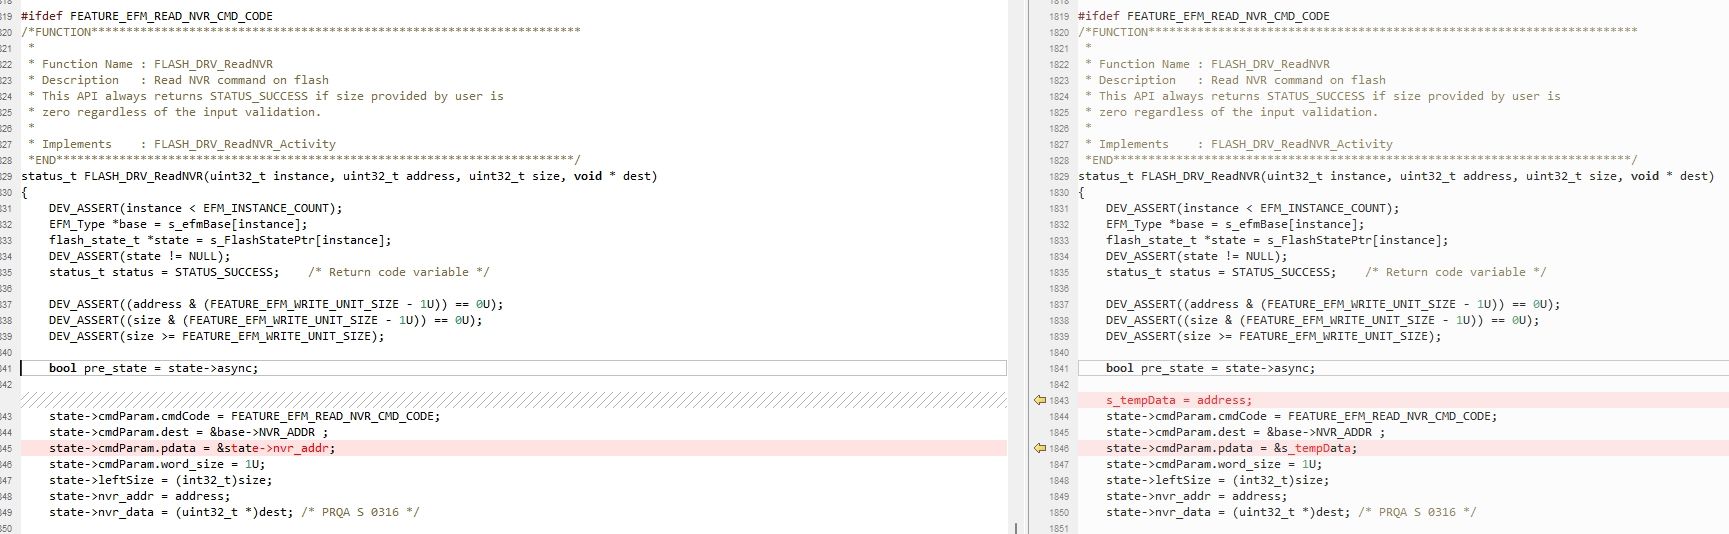Click the highlighted s_tempData = address line
This screenshot has height=534, width=1729.
pyautogui.click(x=1178, y=400)
